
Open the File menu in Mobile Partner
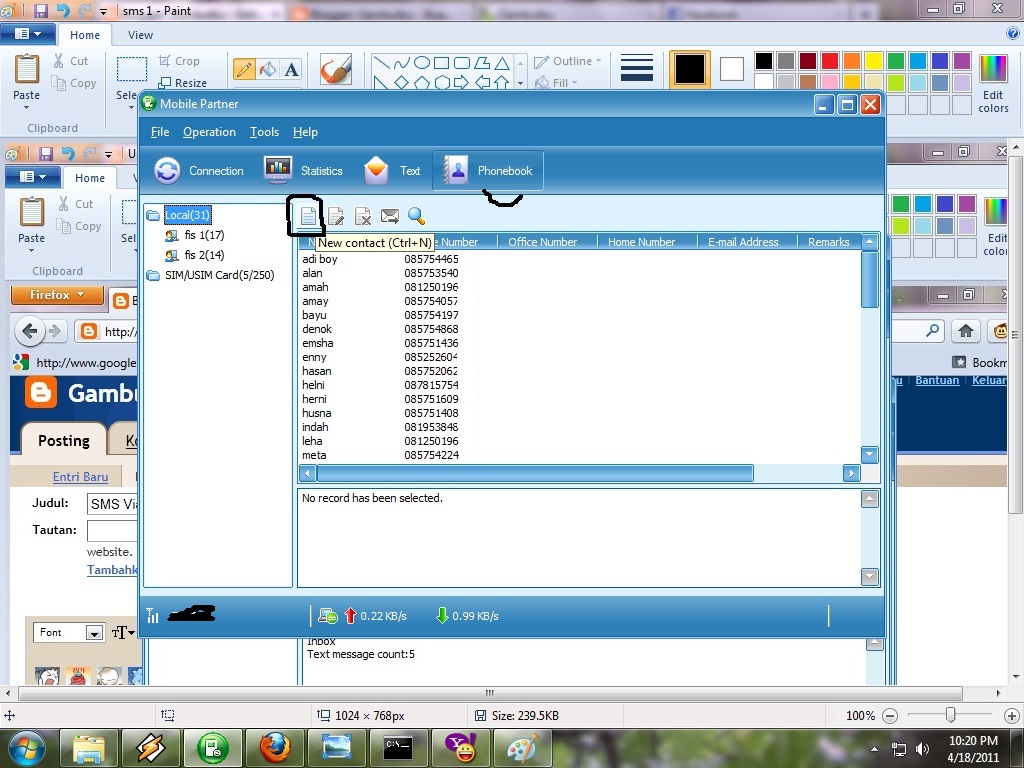click(160, 132)
